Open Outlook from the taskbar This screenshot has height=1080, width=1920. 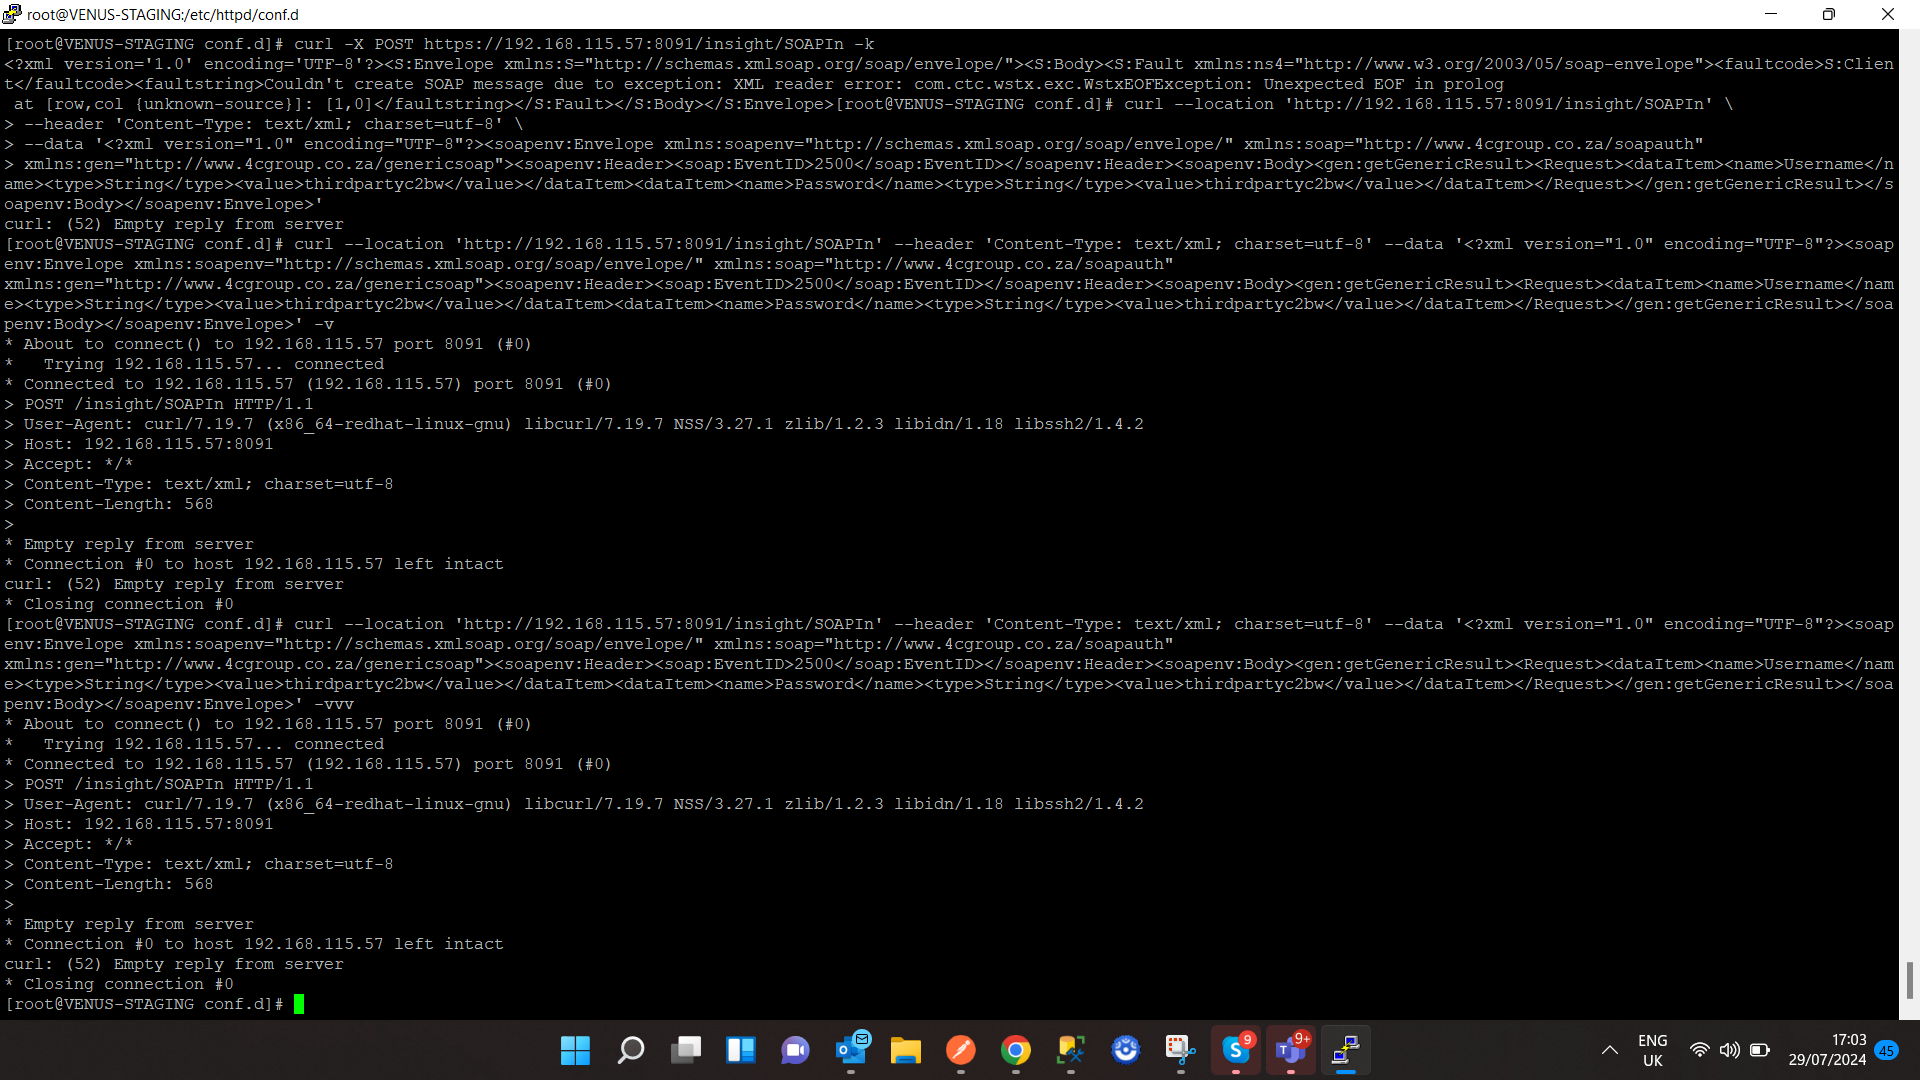tap(851, 1050)
